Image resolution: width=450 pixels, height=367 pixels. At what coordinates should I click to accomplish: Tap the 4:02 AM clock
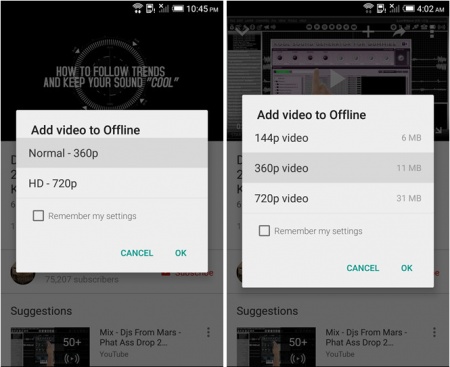pos(431,9)
